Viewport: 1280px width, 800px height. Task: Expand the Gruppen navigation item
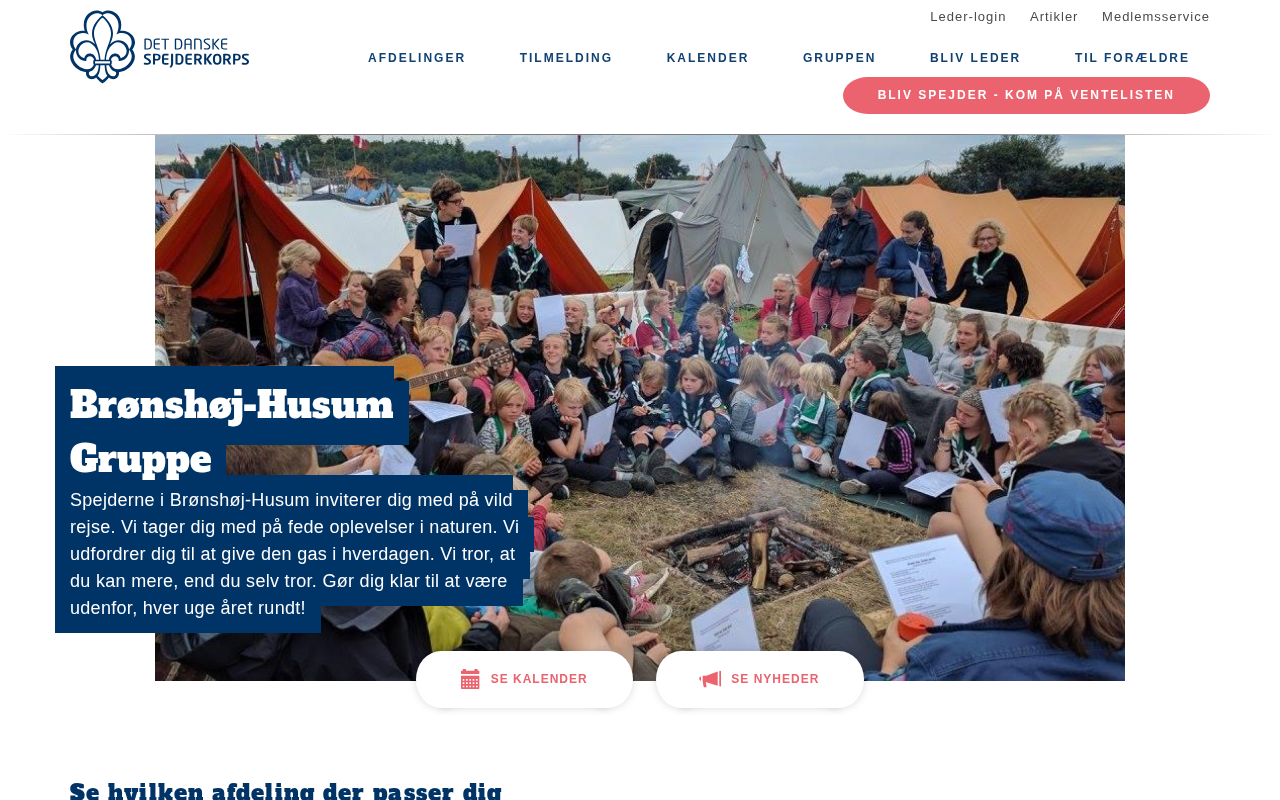[839, 58]
